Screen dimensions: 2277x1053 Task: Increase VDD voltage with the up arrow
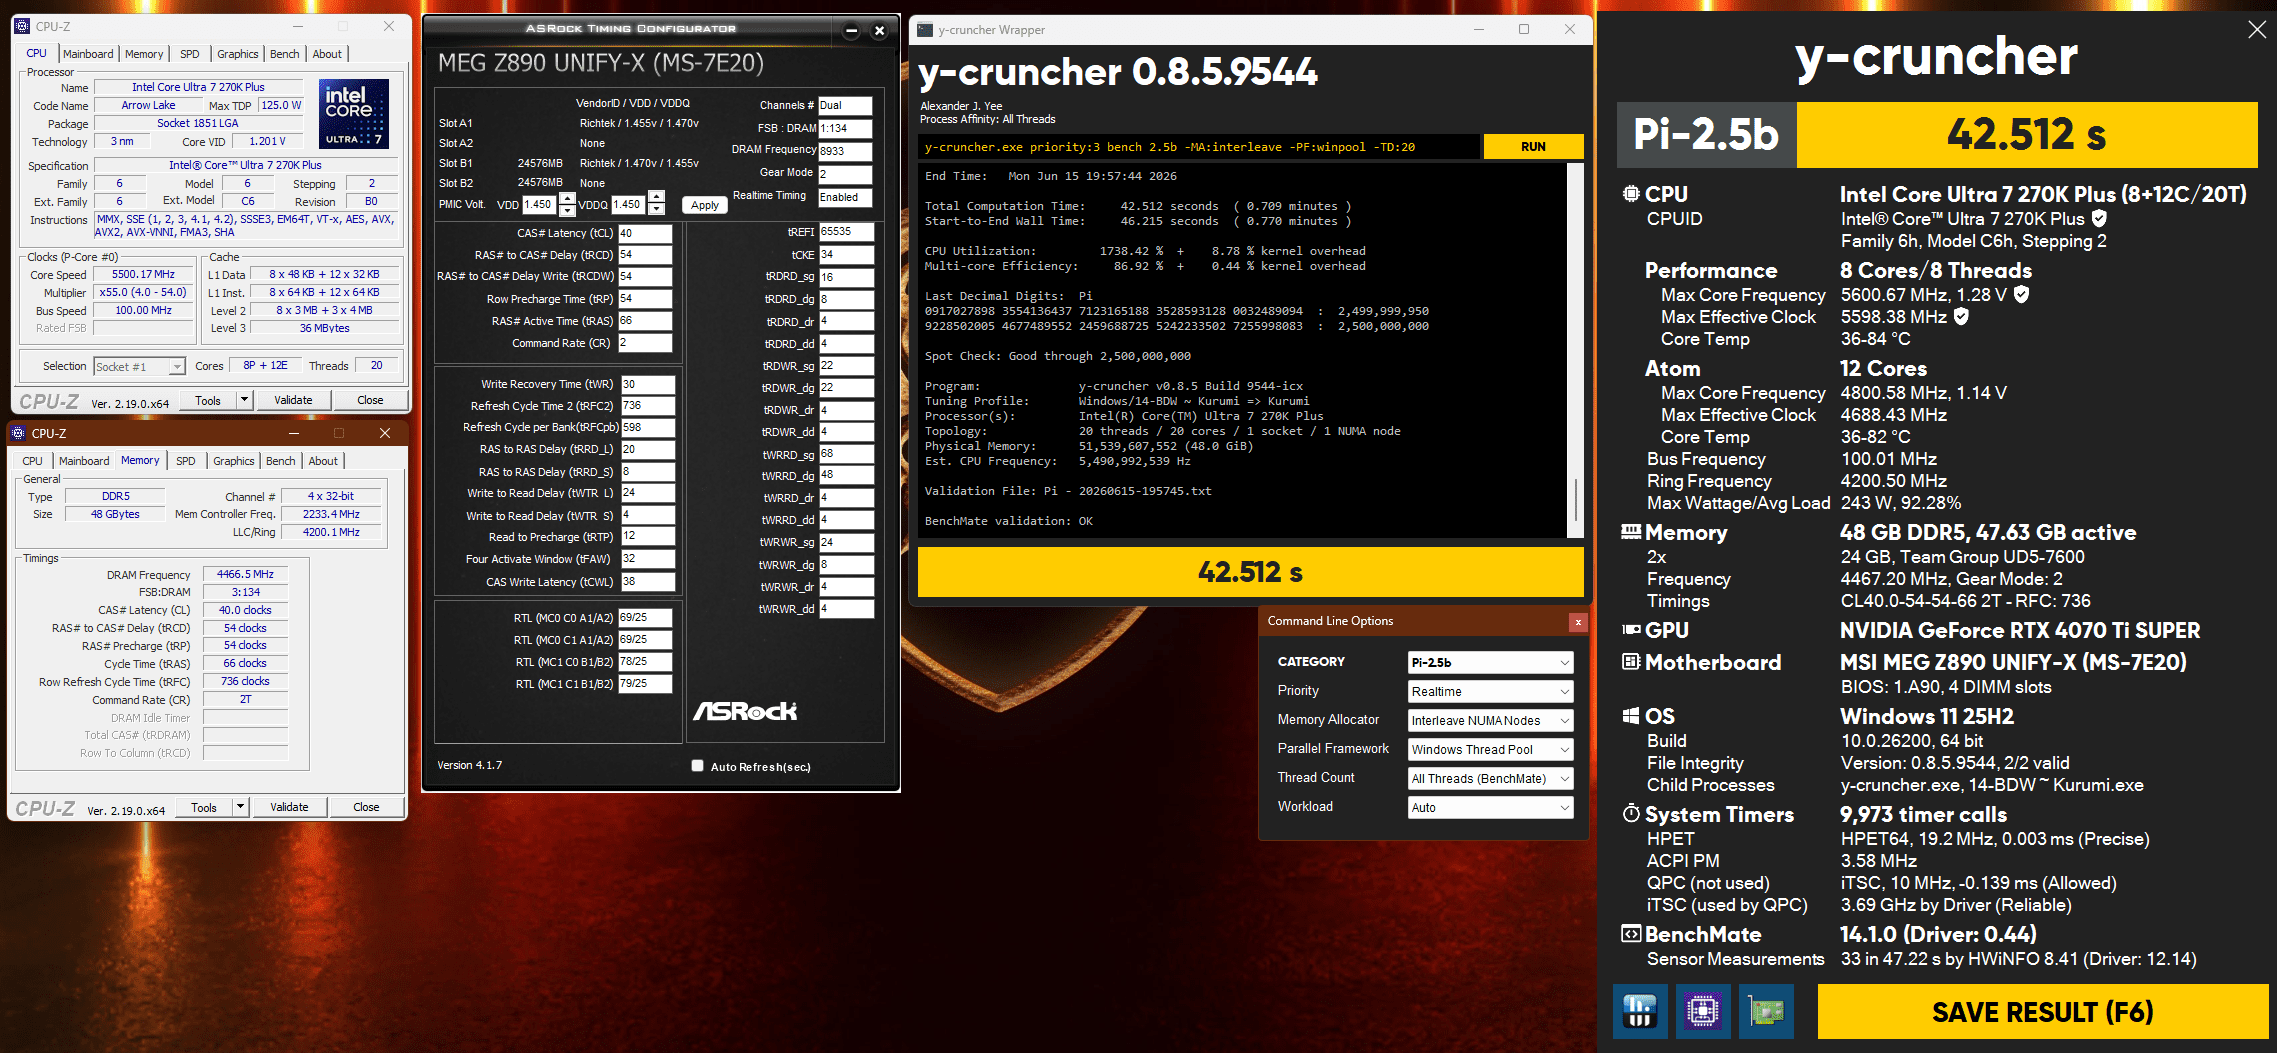pyautogui.click(x=567, y=197)
